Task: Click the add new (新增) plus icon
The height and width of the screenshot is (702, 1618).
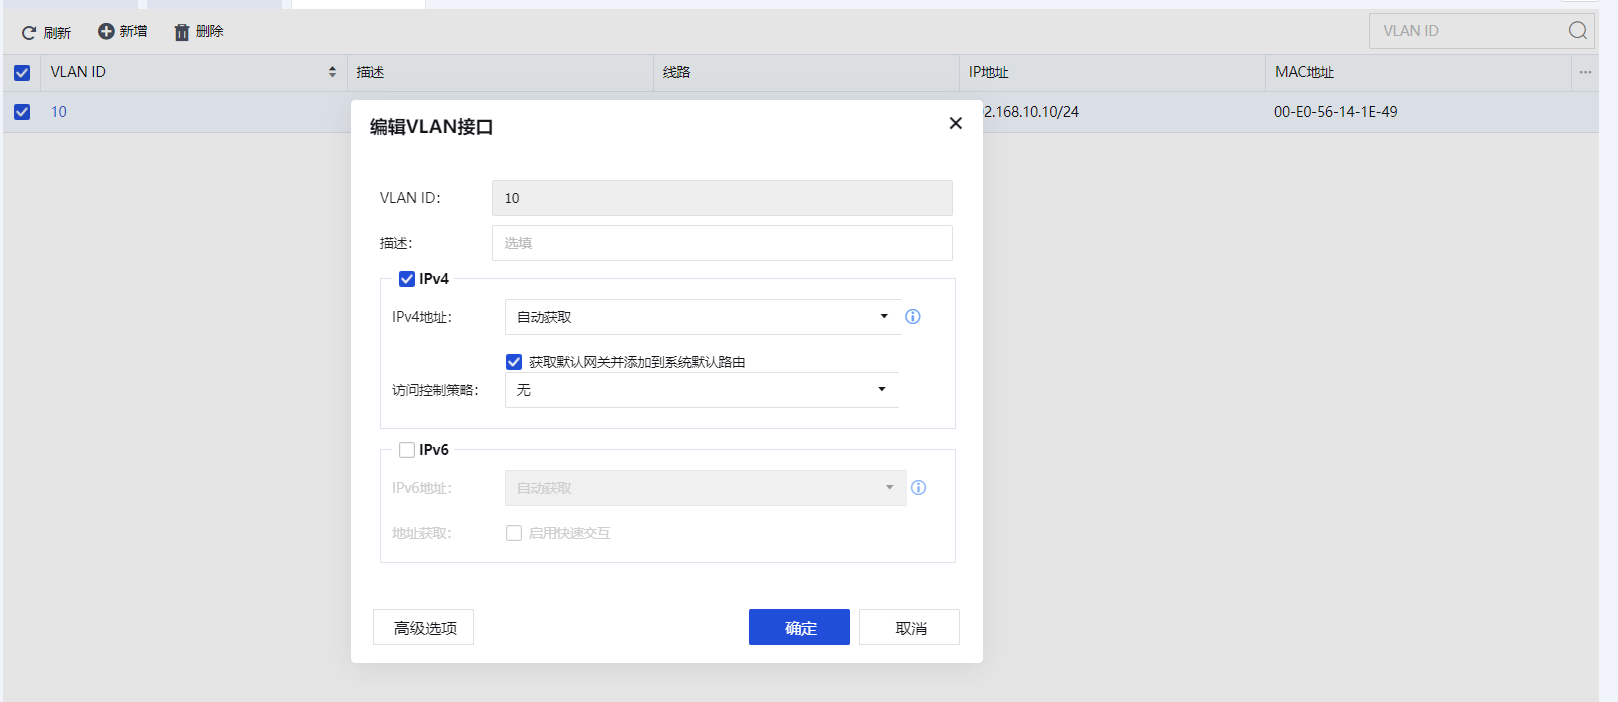Action: pyautogui.click(x=106, y=32)
